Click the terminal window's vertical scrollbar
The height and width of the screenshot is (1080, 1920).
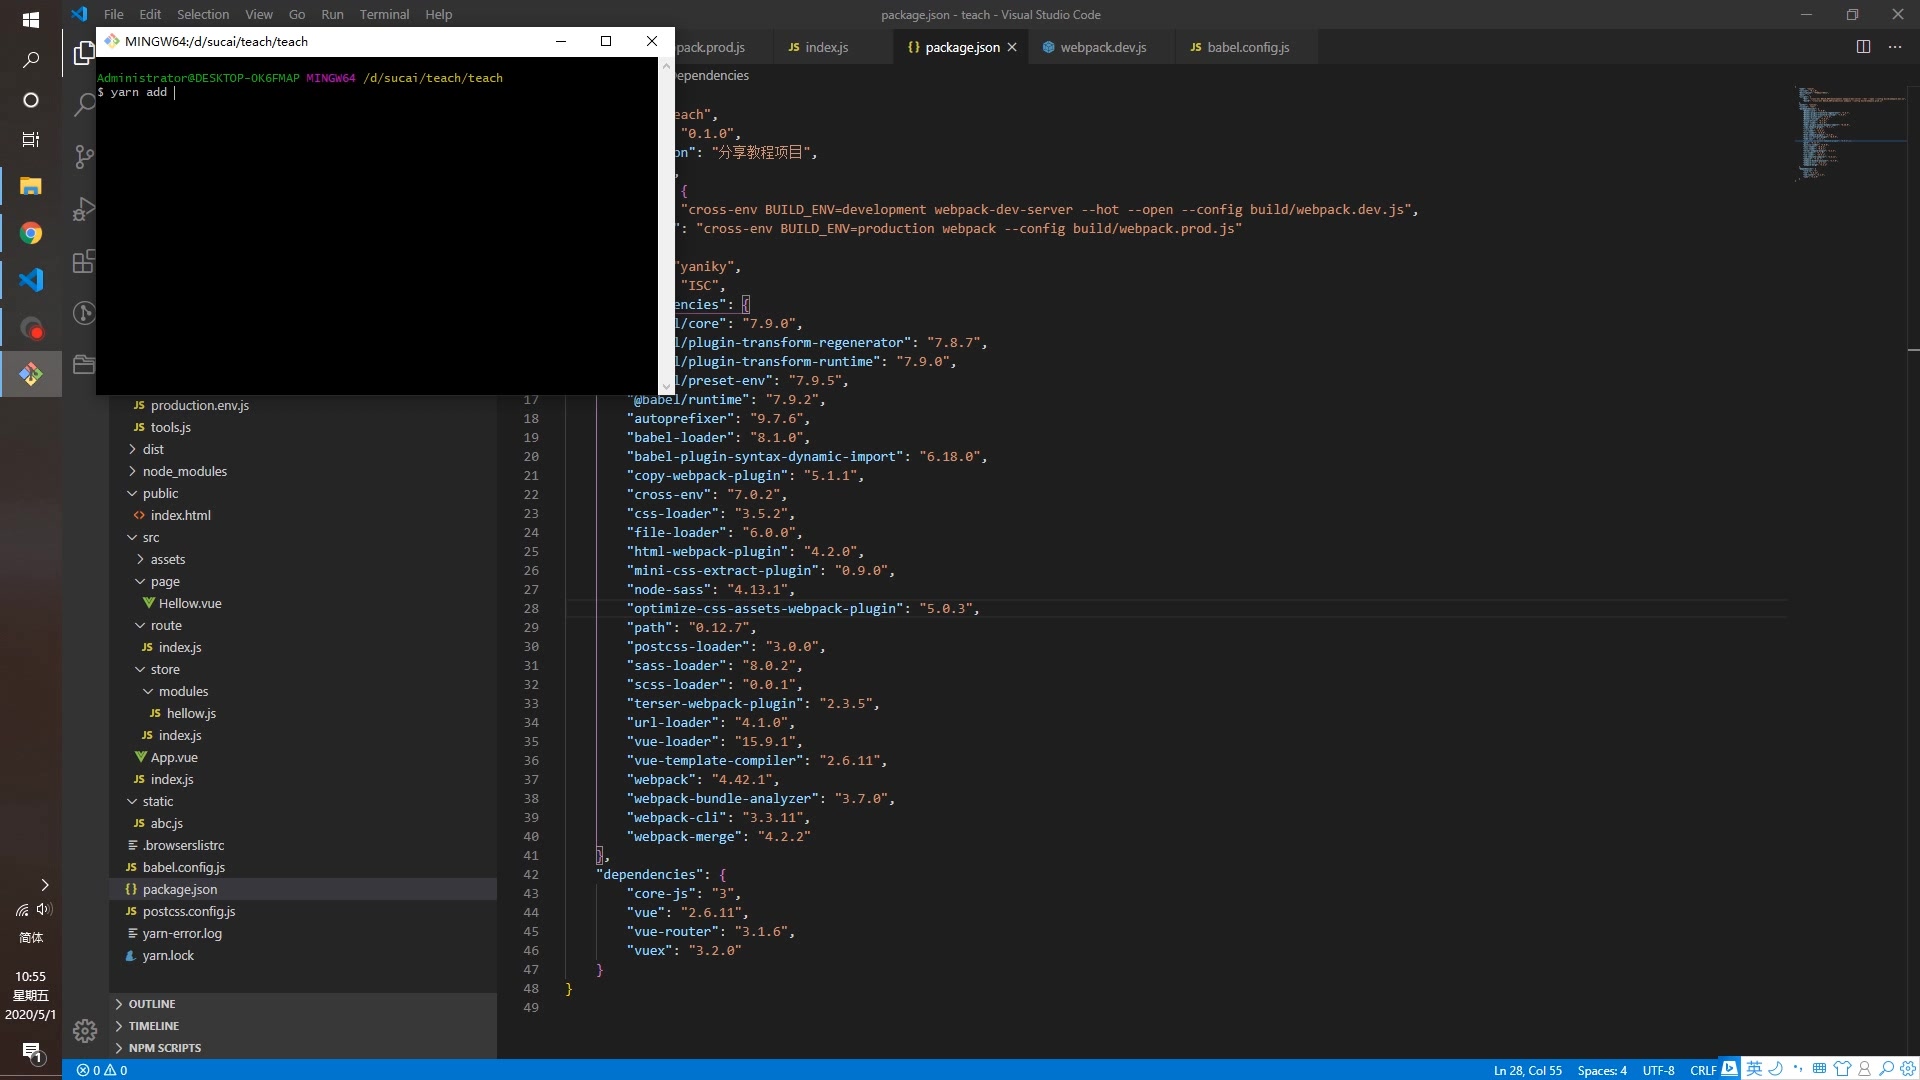[667, 225]
